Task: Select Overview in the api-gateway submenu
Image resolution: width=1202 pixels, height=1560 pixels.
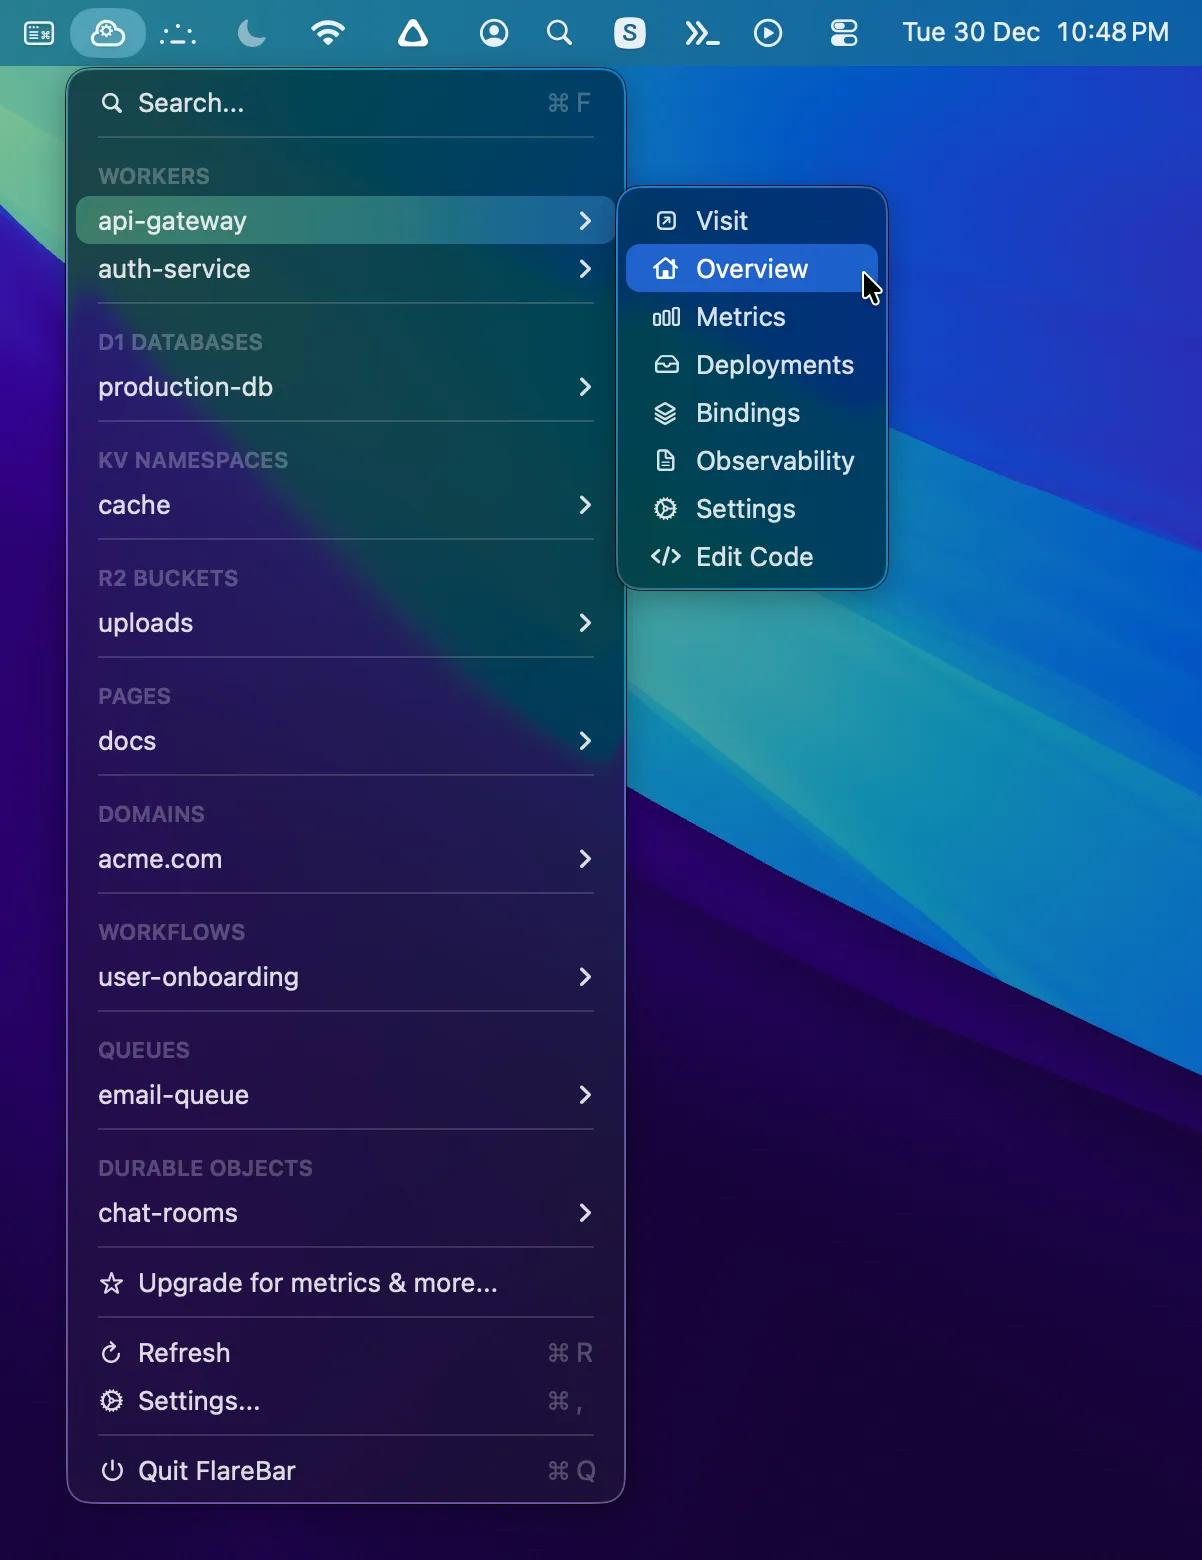Action: tap(751, 268)
